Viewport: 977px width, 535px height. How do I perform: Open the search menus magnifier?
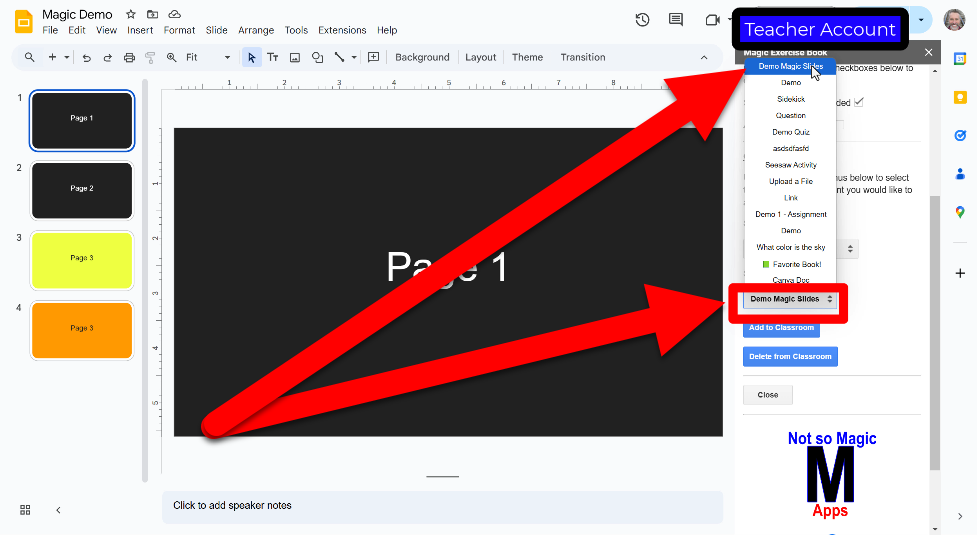[x=29, y=57]
